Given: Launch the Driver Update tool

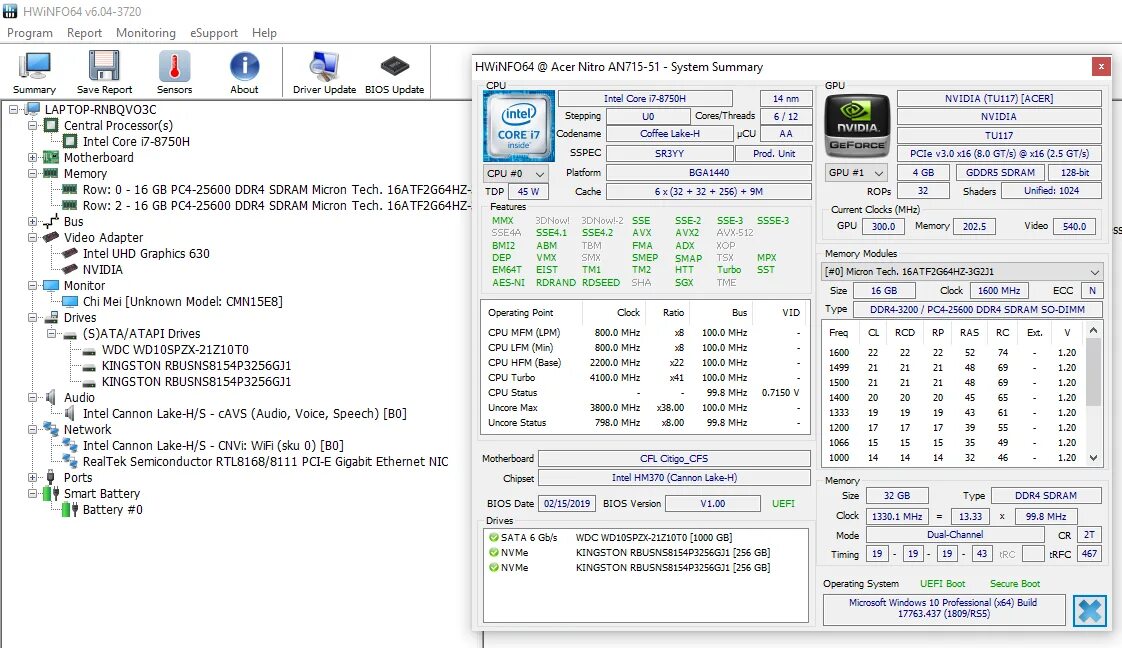Looking at the screenshot, I should coord(324,70).
